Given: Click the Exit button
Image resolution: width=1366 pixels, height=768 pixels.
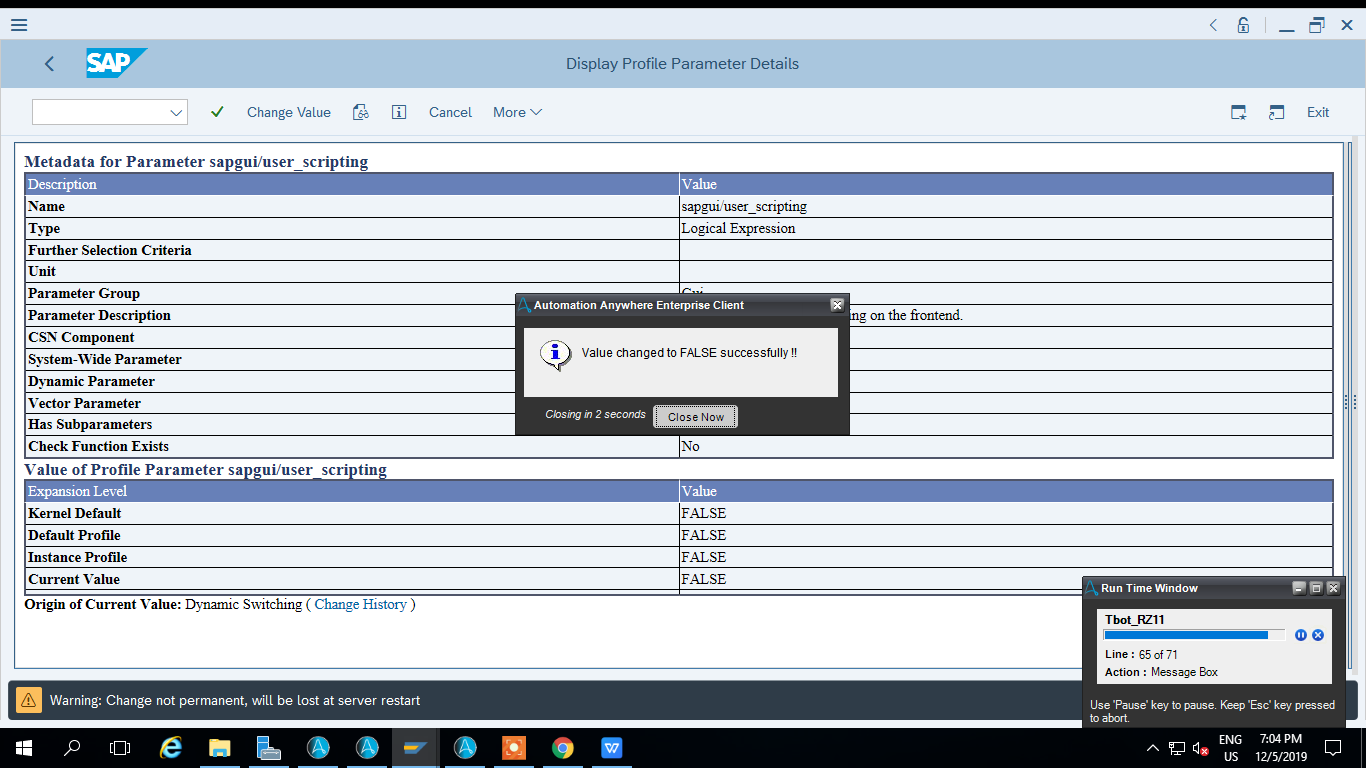Looking at the screenshot, I should pos(1317,112).
